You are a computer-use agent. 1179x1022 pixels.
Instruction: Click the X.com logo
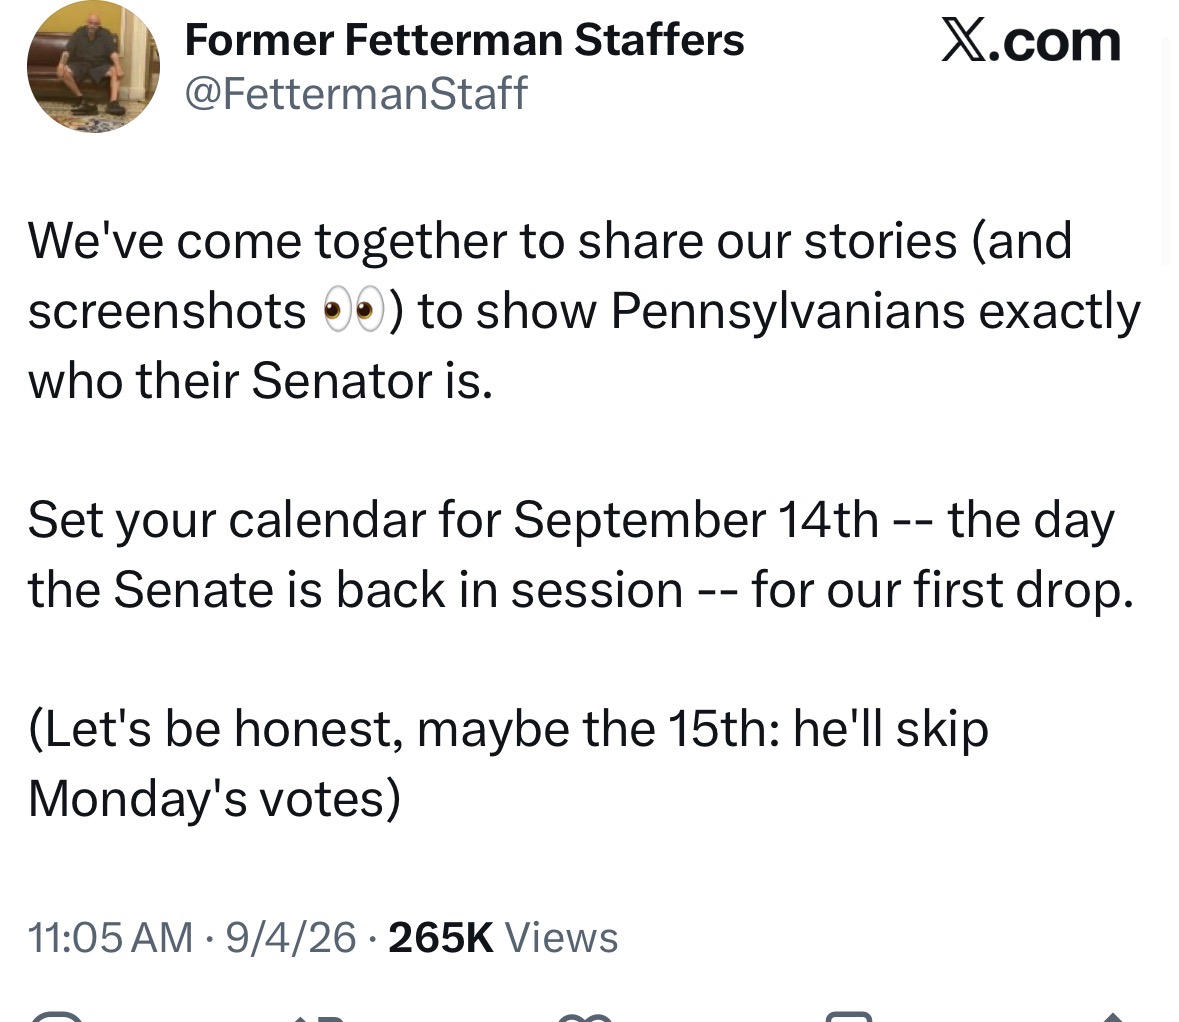(1031, 41)
